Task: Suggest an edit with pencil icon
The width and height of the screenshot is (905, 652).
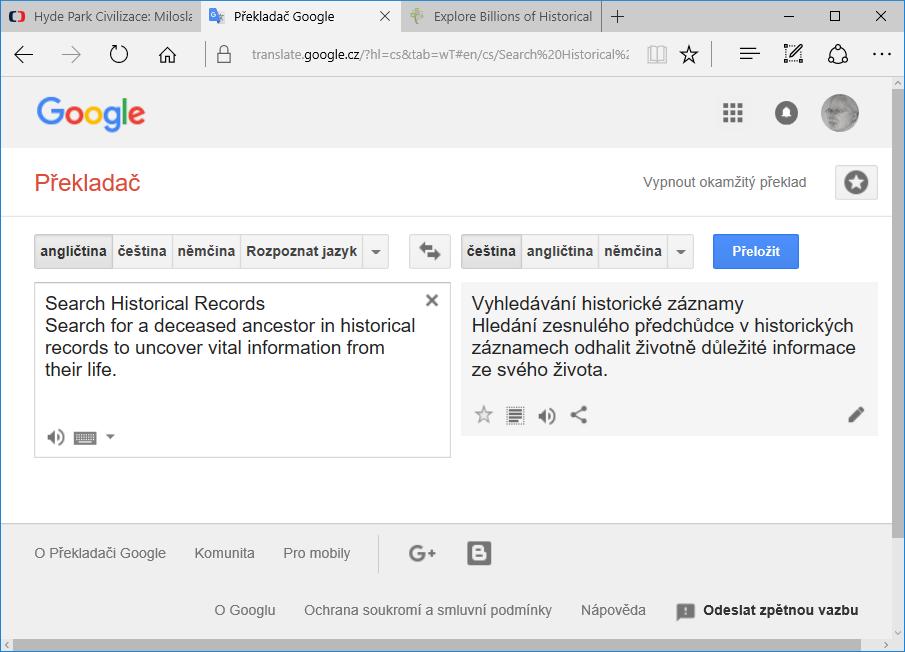Action: pos(856,414)
